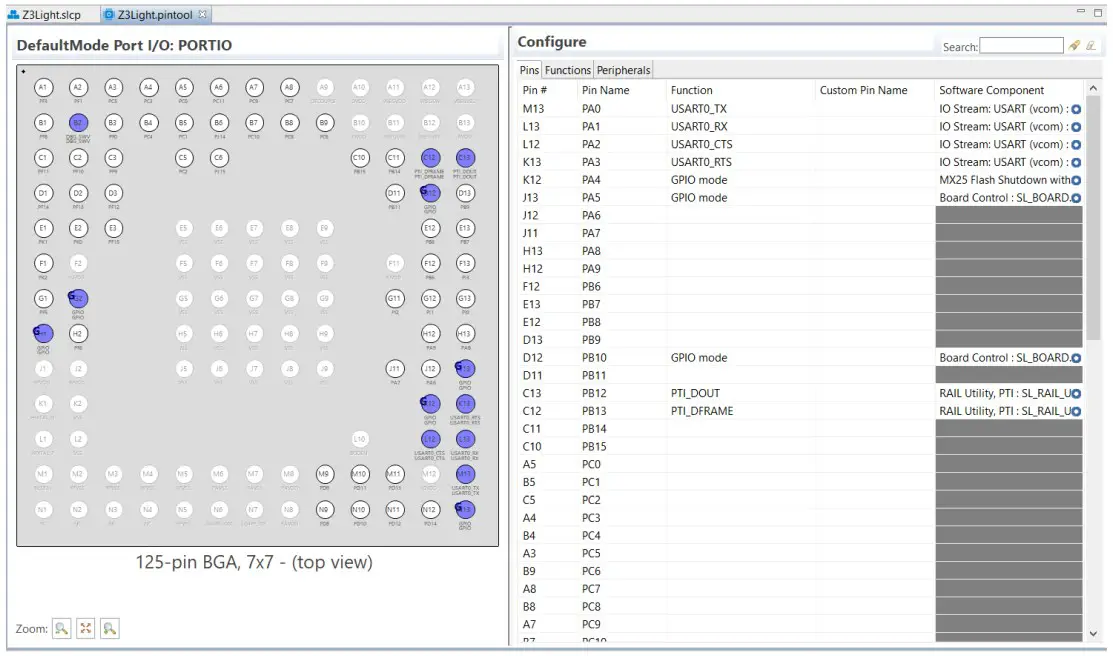The image size is (1113, 656).
Task: Switch to the Peripherals tab
Action: point(623,70)
